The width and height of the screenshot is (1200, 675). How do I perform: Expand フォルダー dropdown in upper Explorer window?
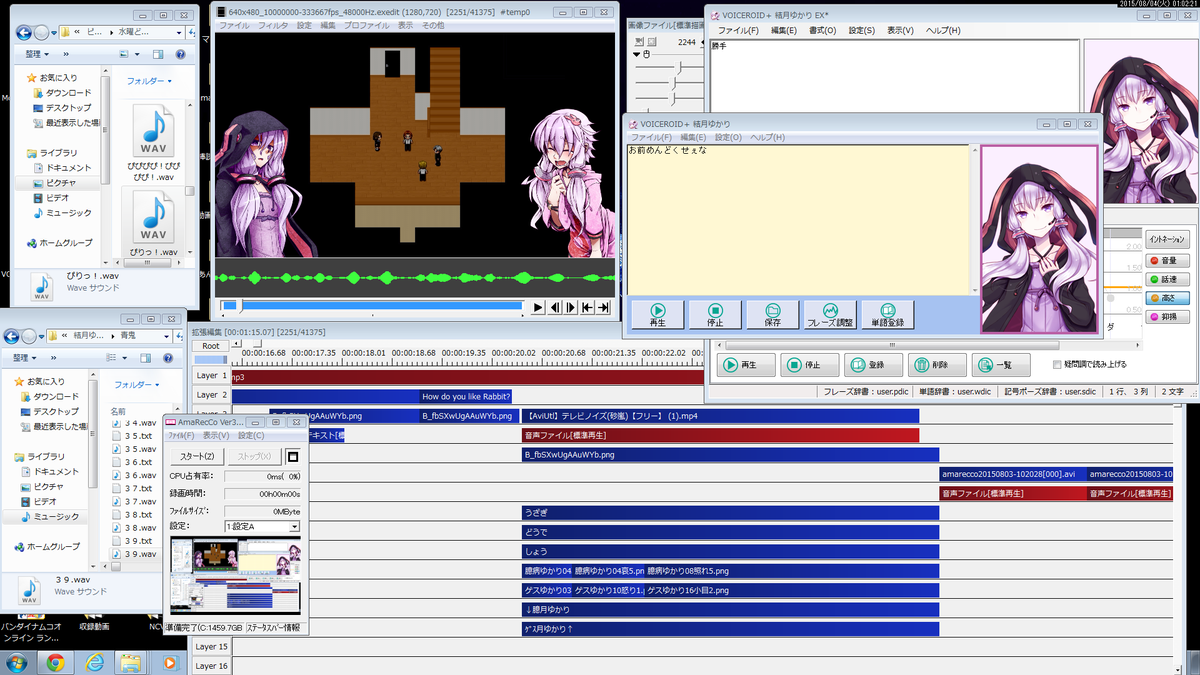coord(148,81)
